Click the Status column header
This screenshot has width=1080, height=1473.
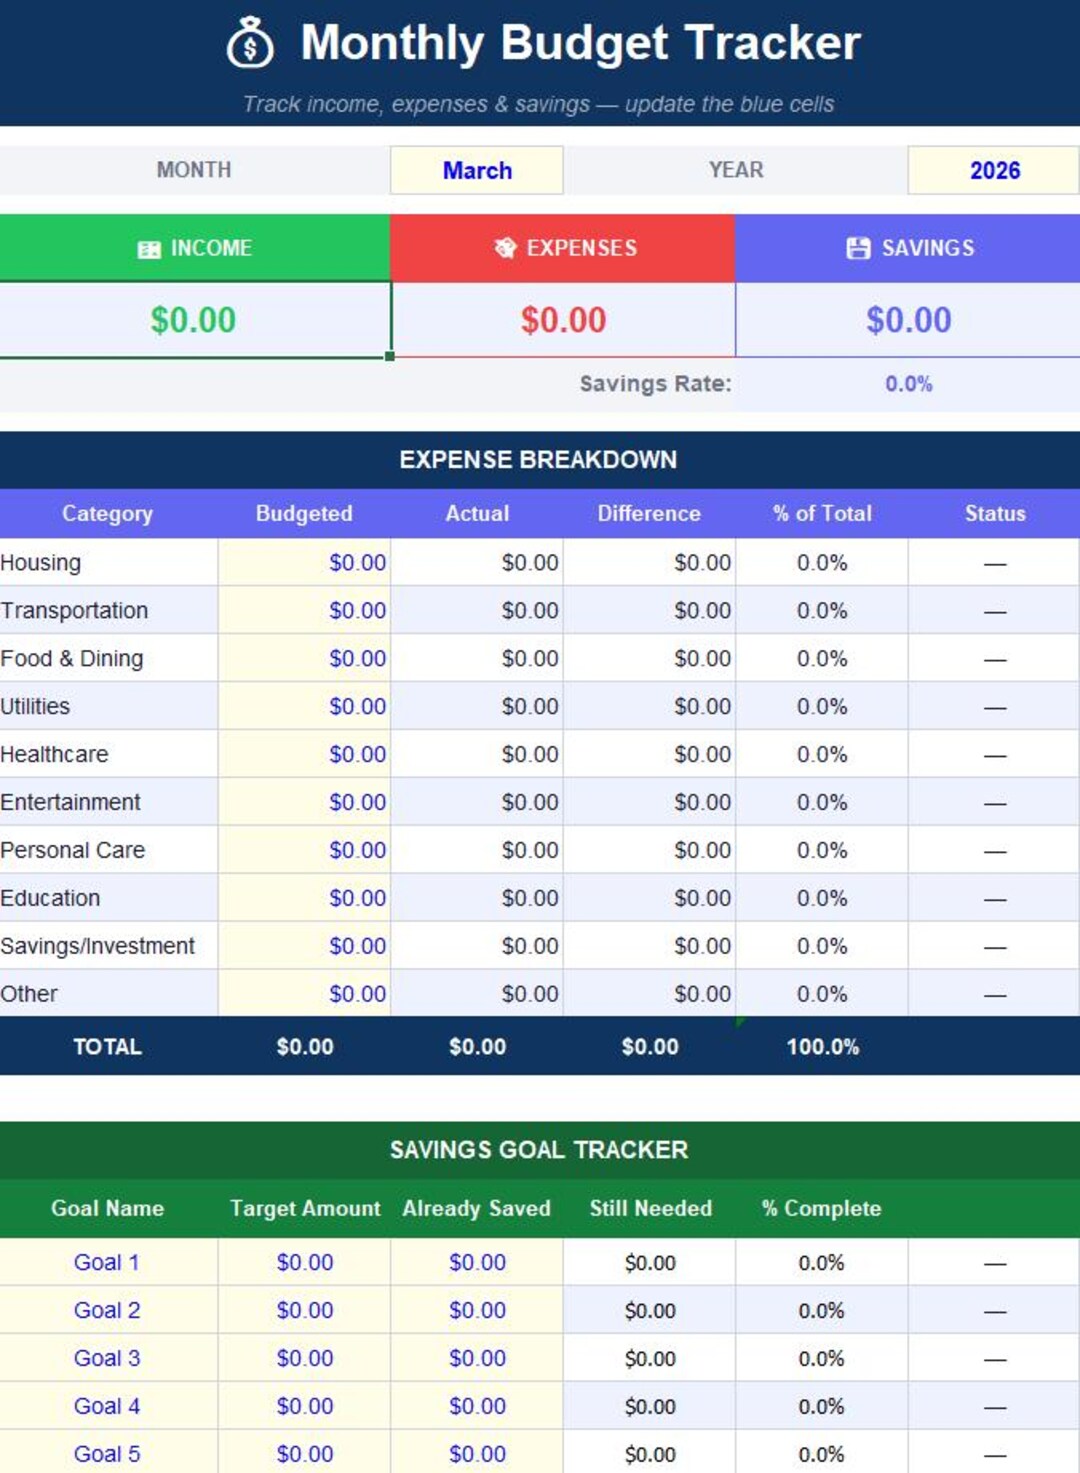tap(994, 514)
